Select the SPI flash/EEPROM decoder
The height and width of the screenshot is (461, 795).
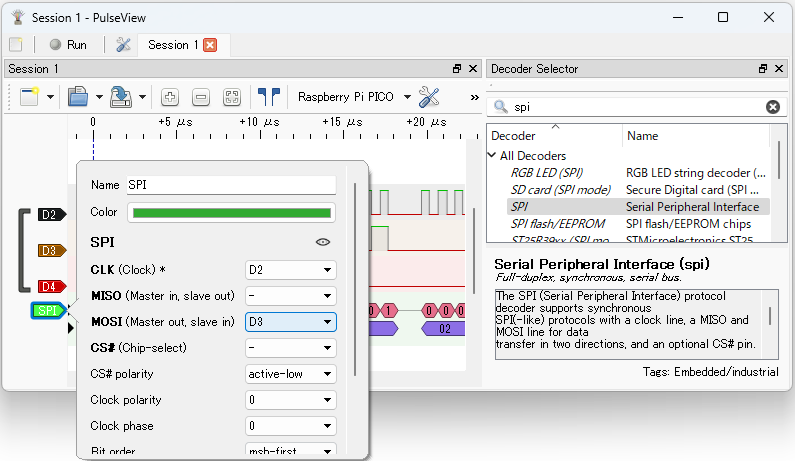pos(638,224)
